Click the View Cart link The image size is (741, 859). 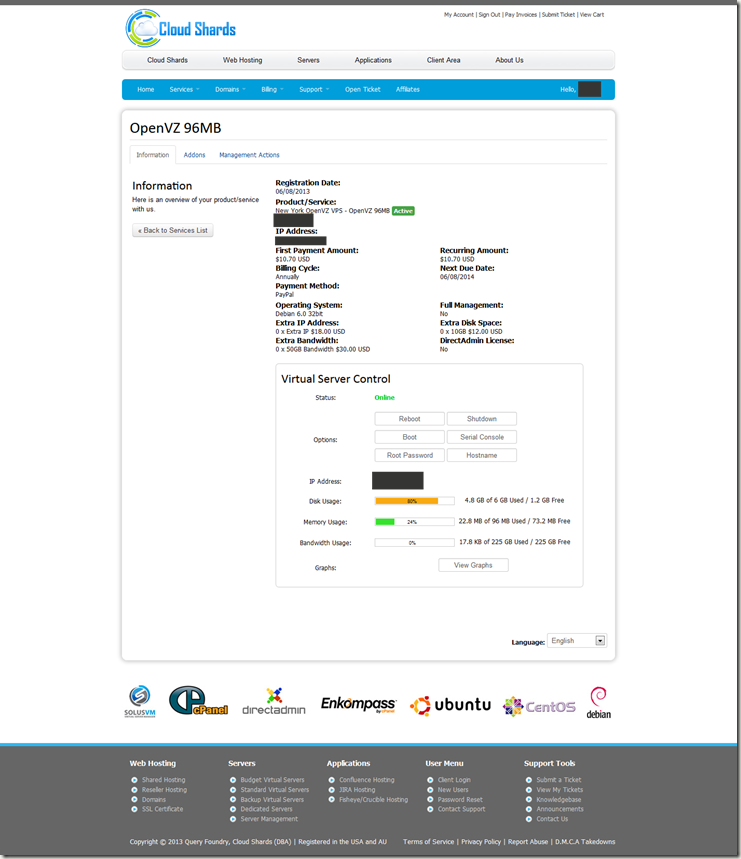[x=592, y=15]
